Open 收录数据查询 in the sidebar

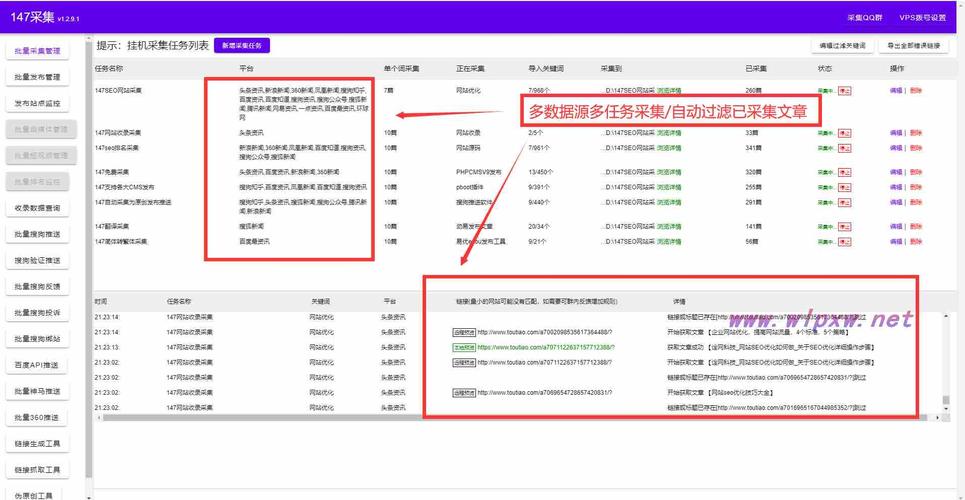click(37, 208)
